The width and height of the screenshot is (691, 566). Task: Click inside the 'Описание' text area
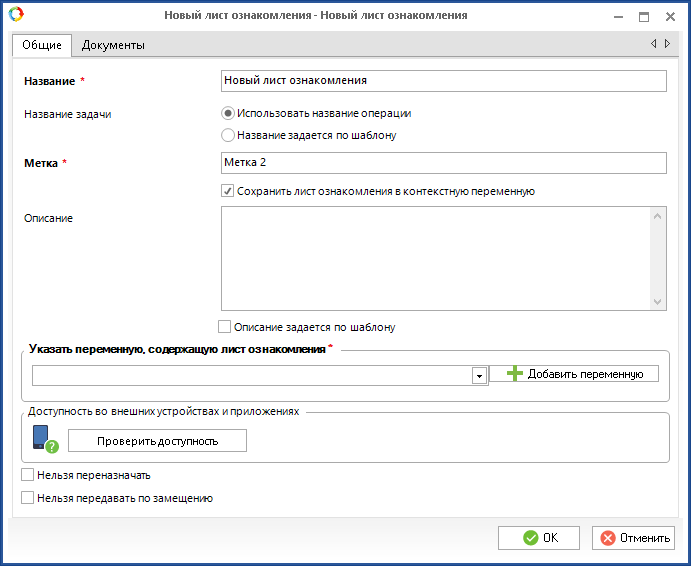pos(436,258)
